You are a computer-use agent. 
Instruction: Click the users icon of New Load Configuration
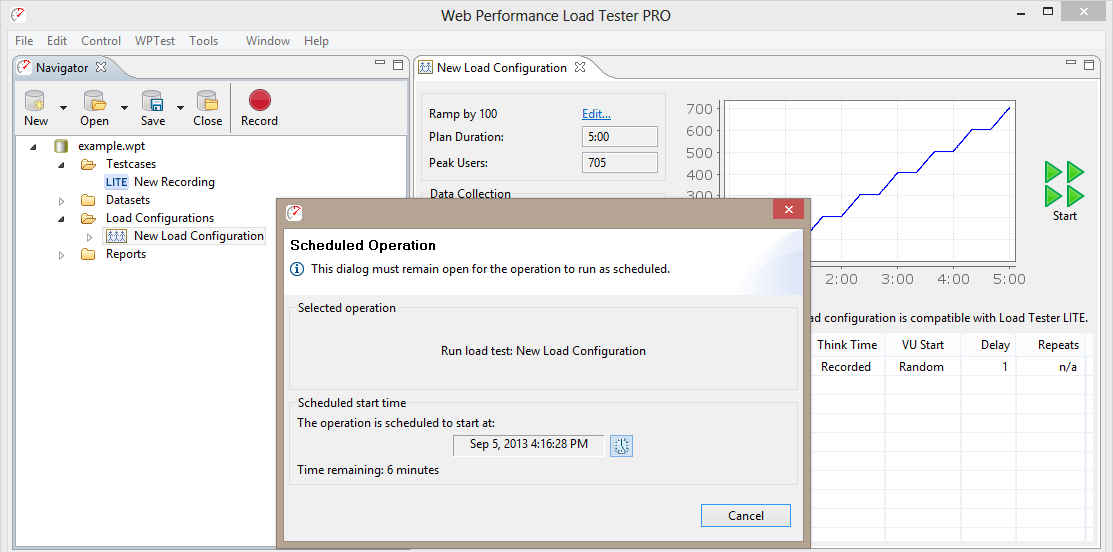click(x=116, y=236)
